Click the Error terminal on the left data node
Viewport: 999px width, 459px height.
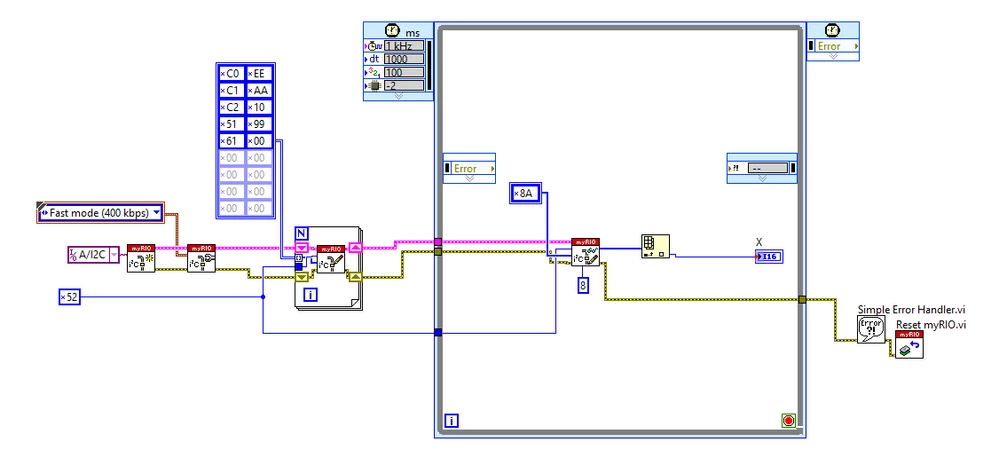473,169
